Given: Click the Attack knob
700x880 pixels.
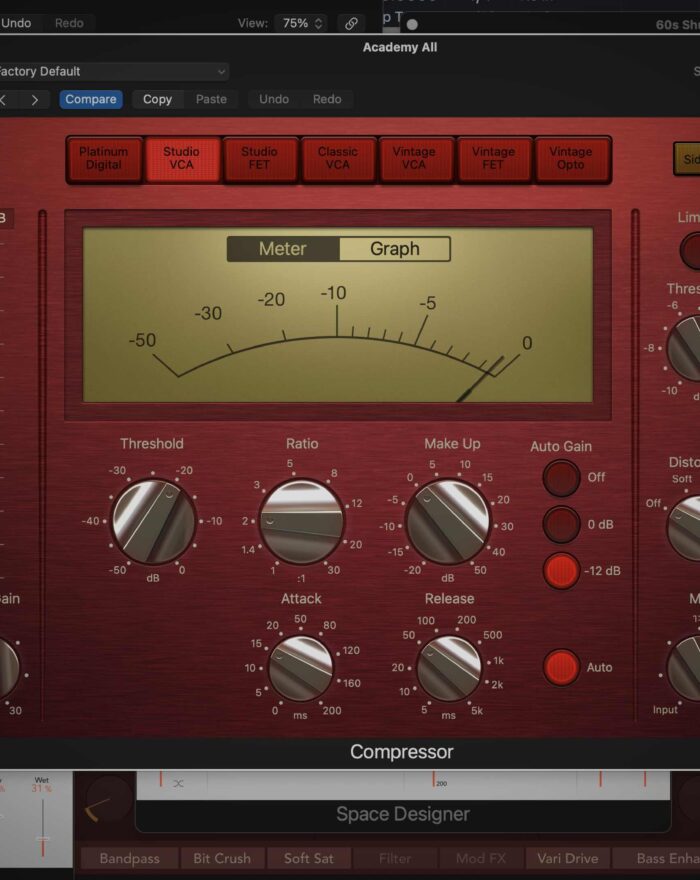Looking at the screenshot, I should 301,668.
